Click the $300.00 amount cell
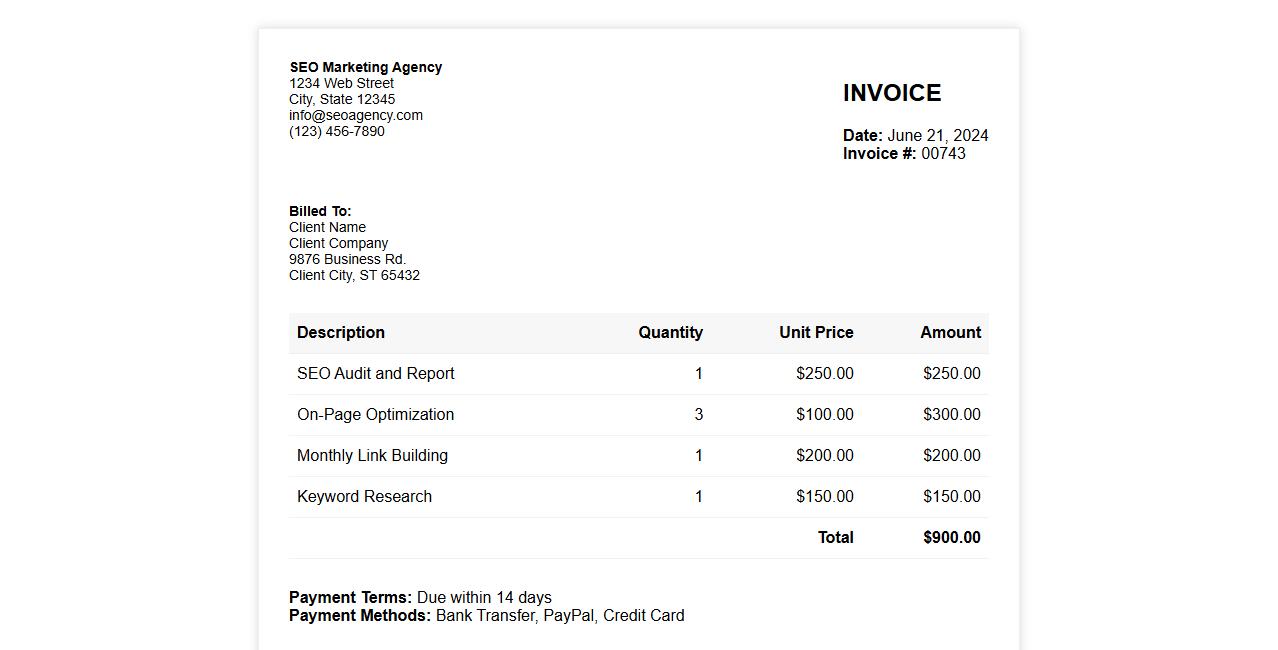 951,414
